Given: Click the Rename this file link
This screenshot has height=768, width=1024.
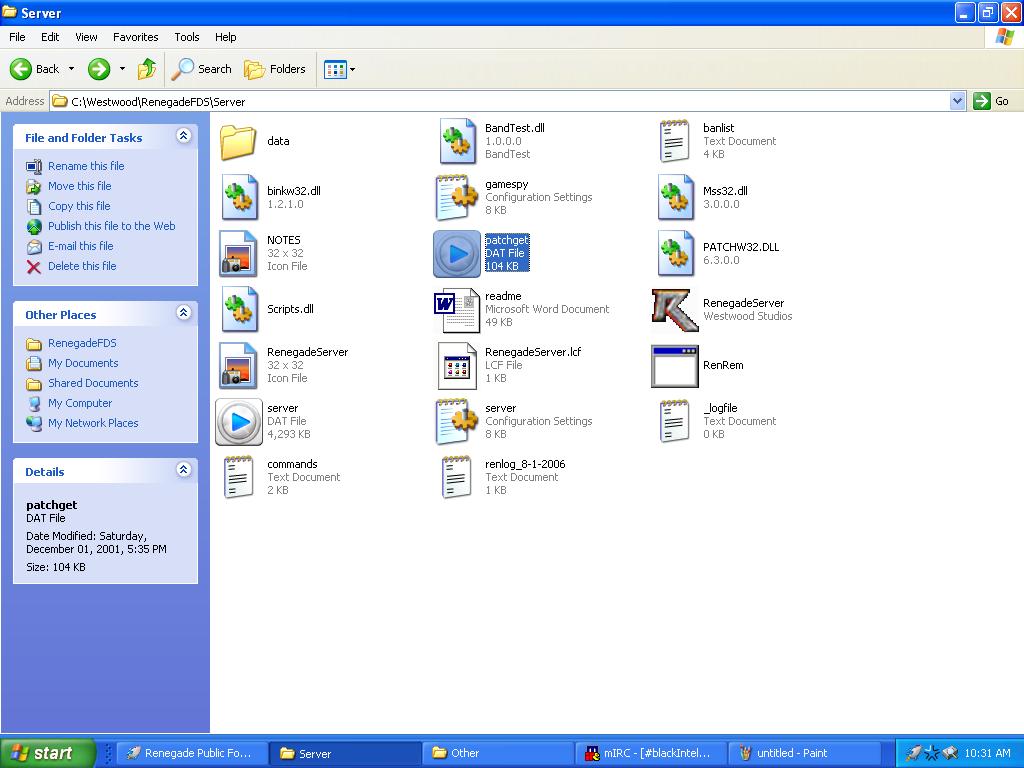Looking at the screenshot, I should pos(86,166).
